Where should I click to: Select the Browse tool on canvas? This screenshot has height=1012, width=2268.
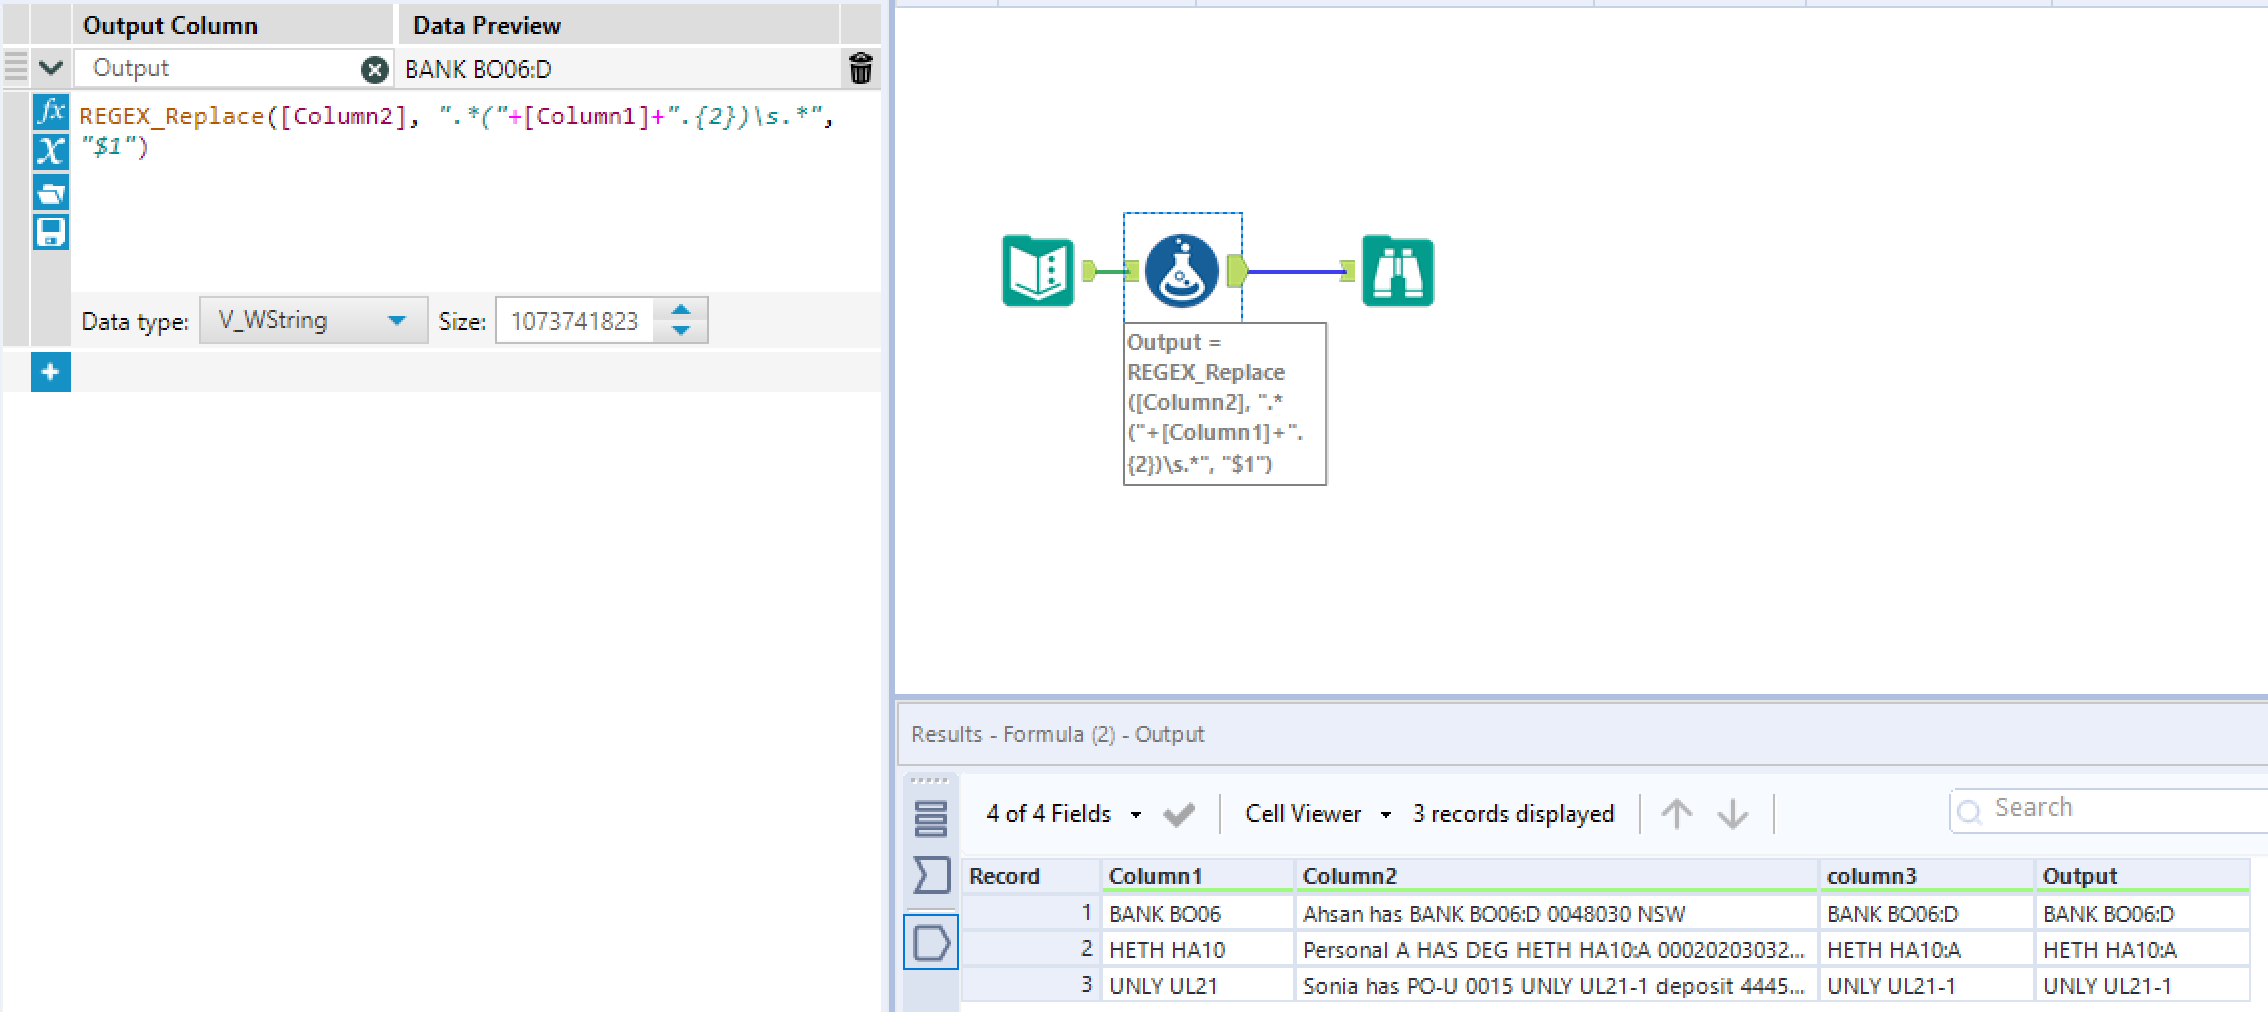pos(1397,268)
